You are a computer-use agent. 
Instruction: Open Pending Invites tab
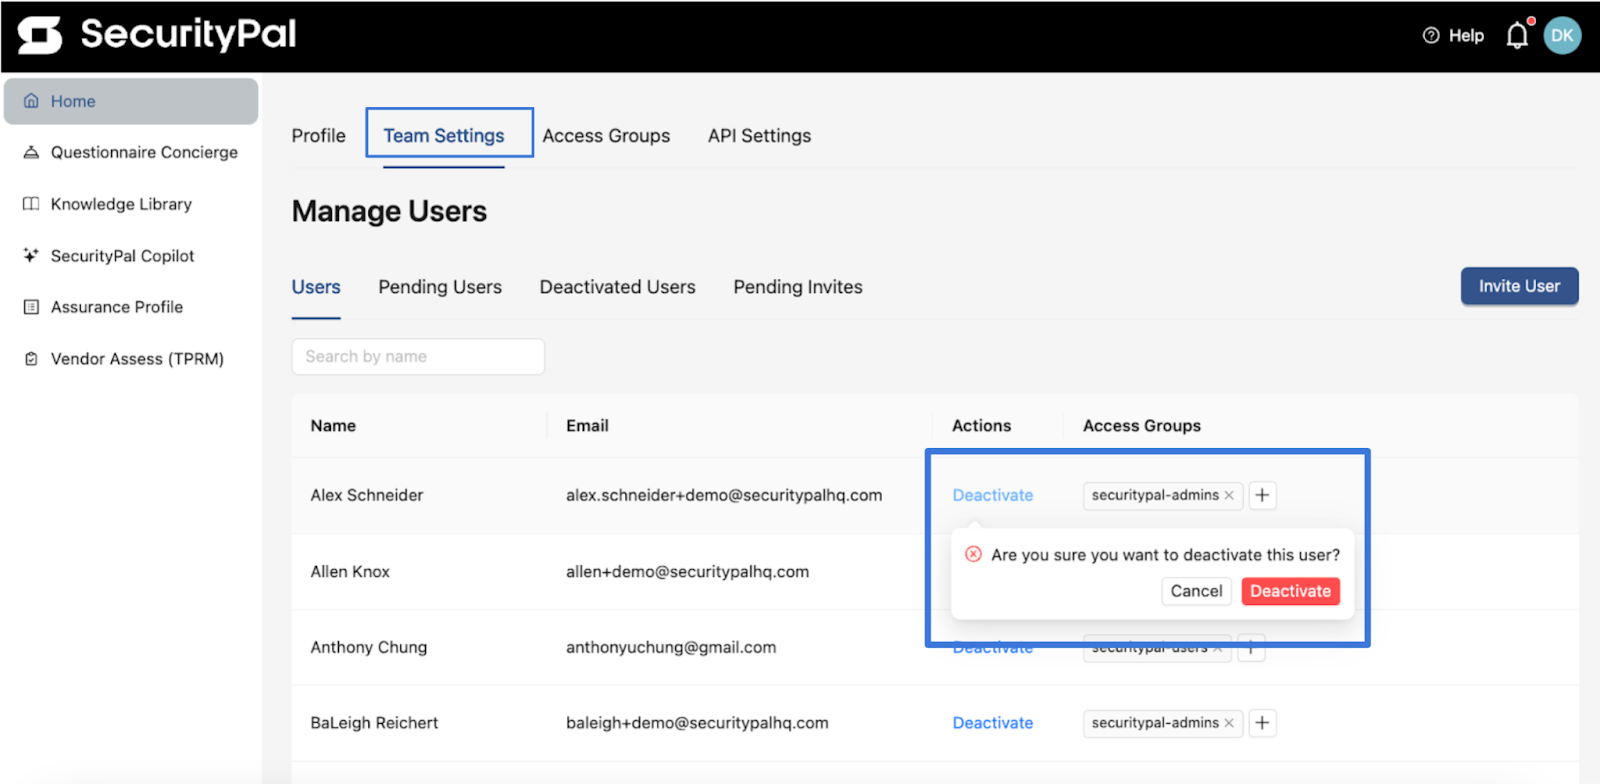798,287
